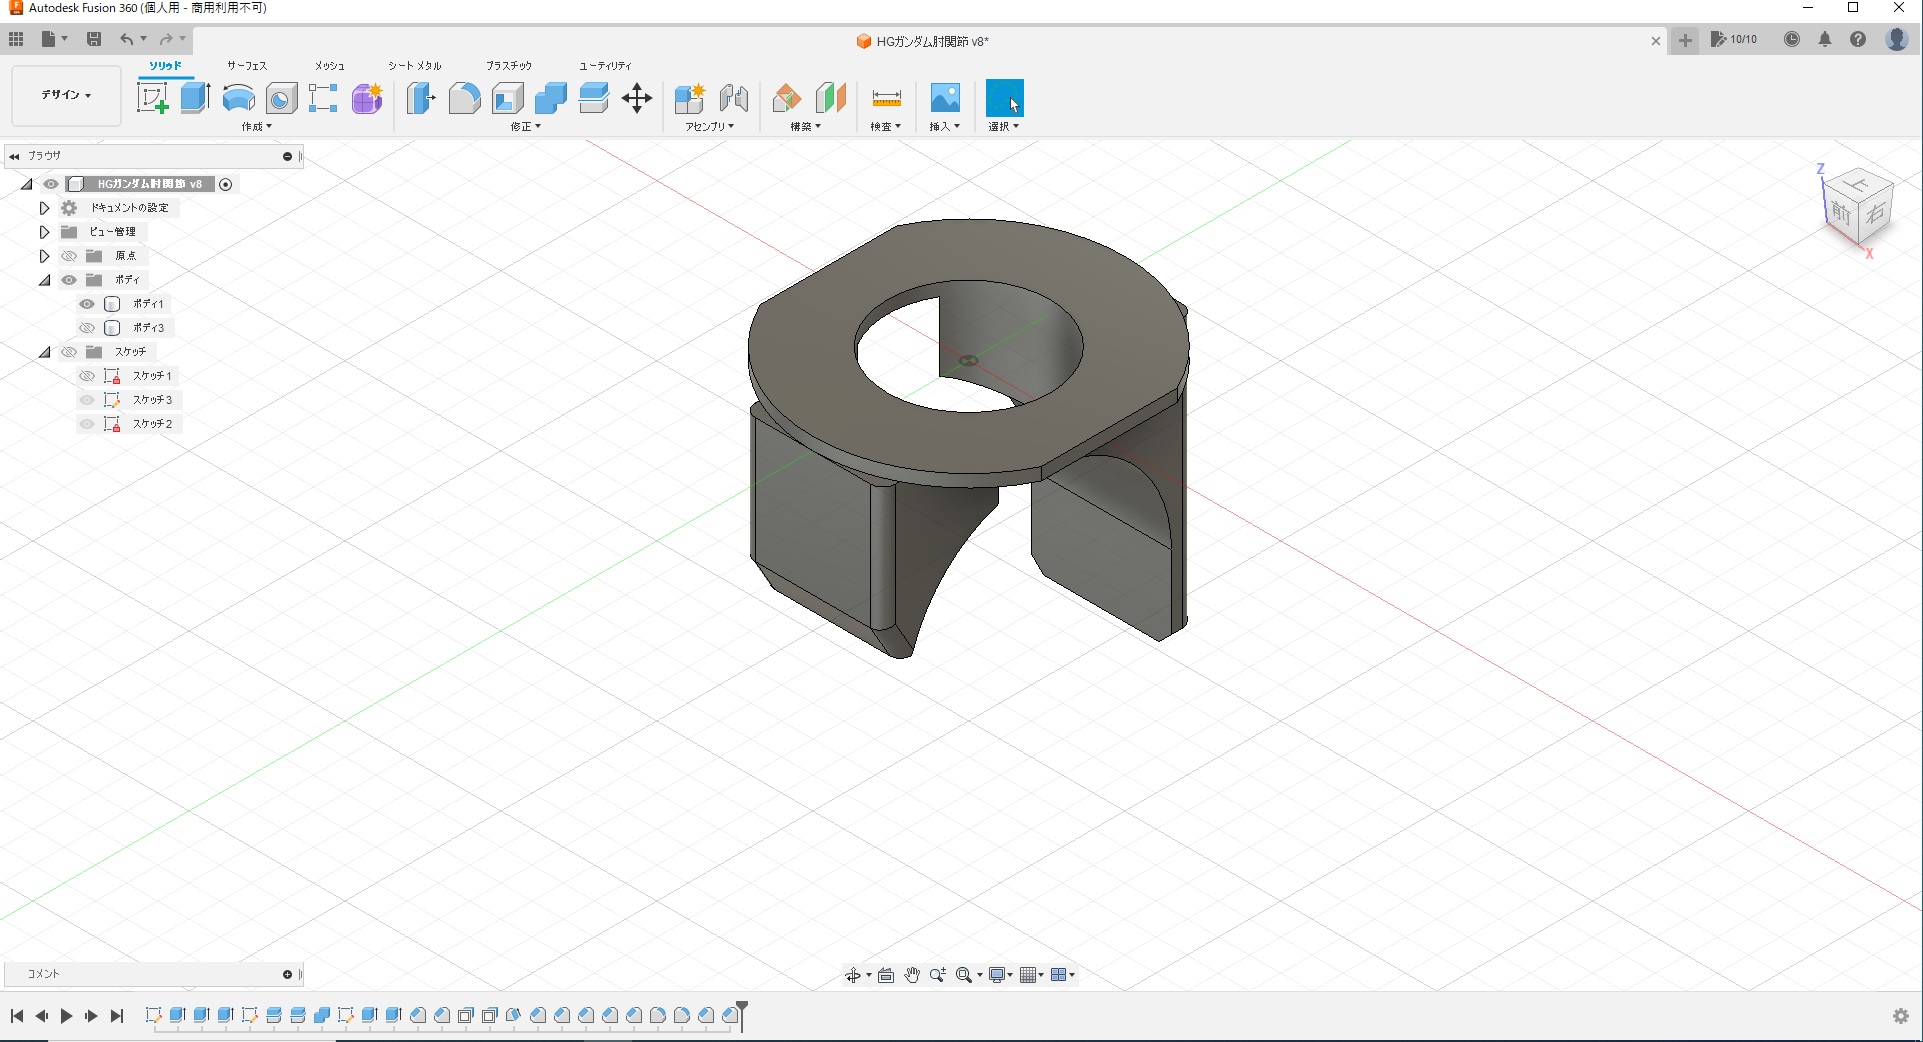Expand the ドキュメントの設定 tree node
This screenshot has width=1923, height=1042.
(x=44, y=208)
